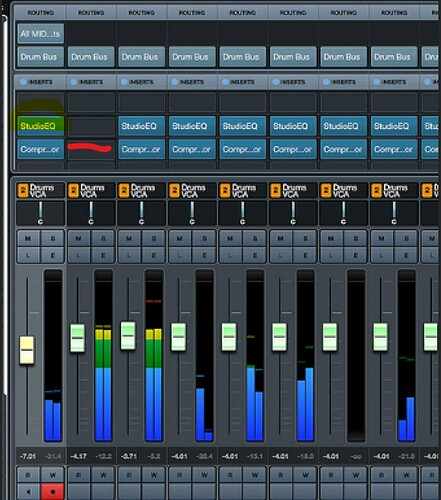The height and width of the screenshot is (500, 441).
Task: Open Drum Bus routing on the peak -oo channel
Action: (344, 57)
